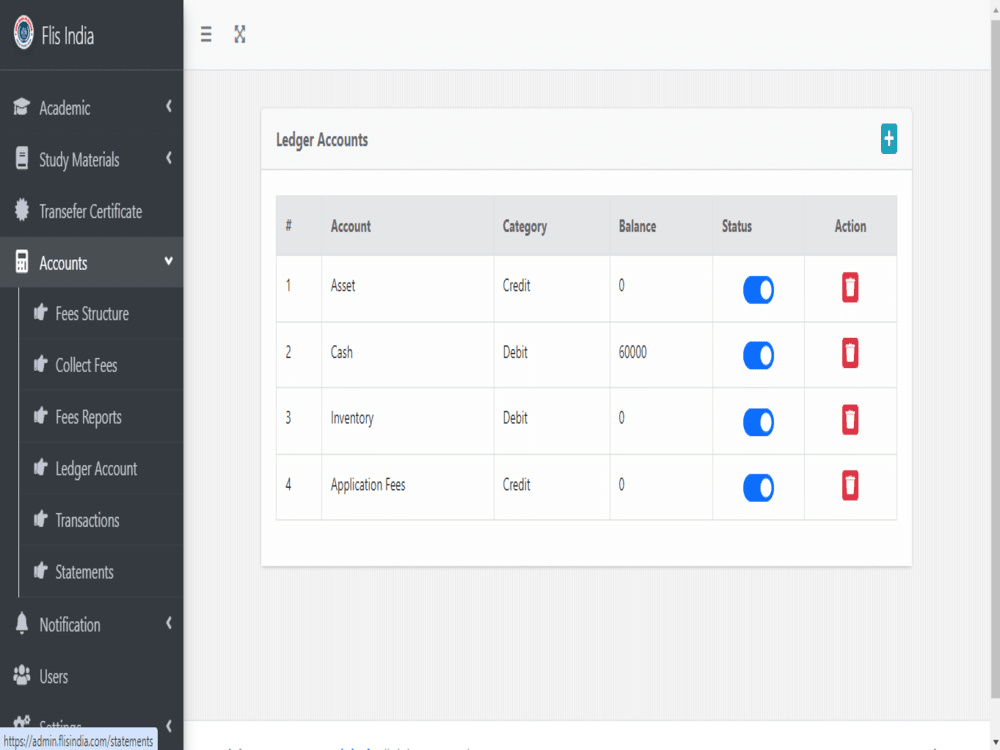1000x750 pixels.
Task: Collapse the Accounts menu chevron
Action: tap(169, 261)
